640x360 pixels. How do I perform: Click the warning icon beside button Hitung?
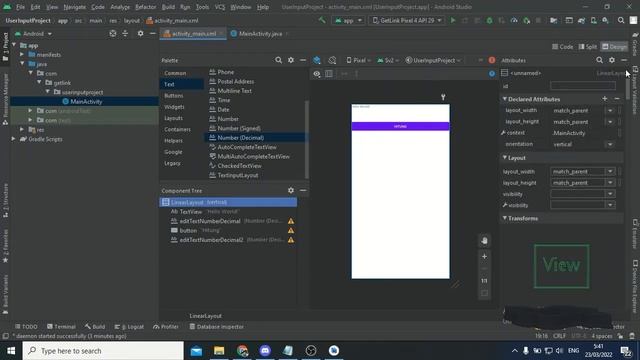coord(291,231)
